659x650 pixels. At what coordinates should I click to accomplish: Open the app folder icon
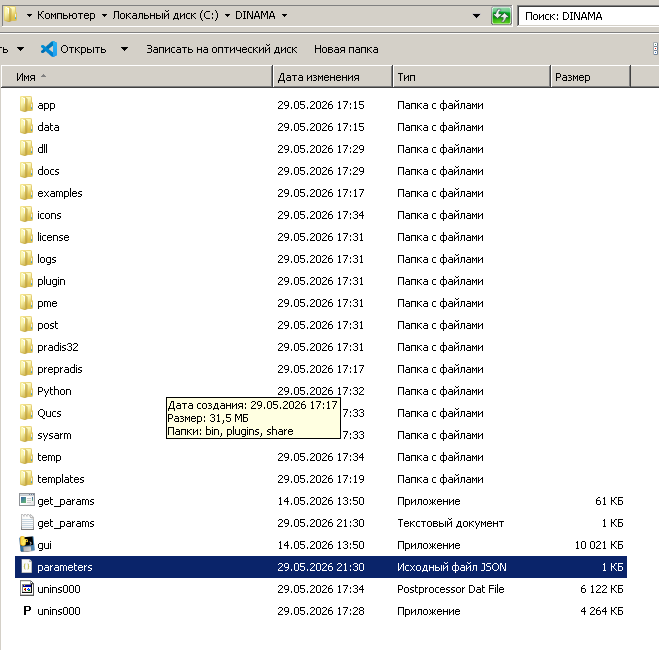(x=26, y=104)
